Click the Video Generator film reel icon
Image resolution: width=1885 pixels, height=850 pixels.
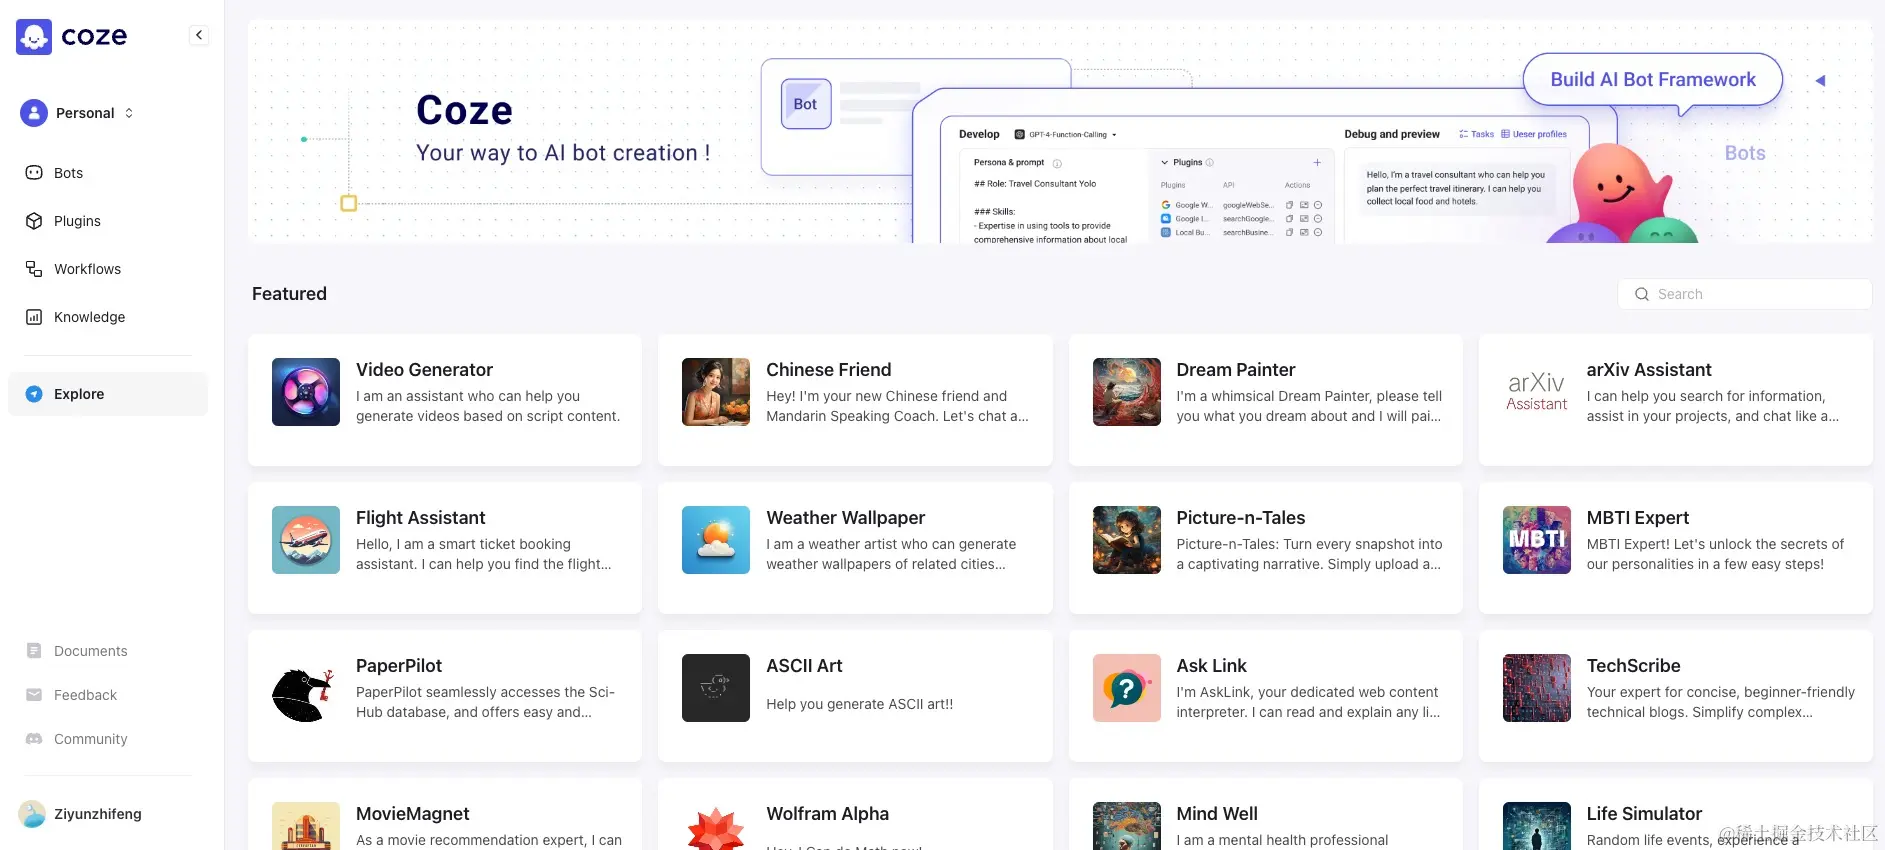pyautogui.click(x=306, y=392)
